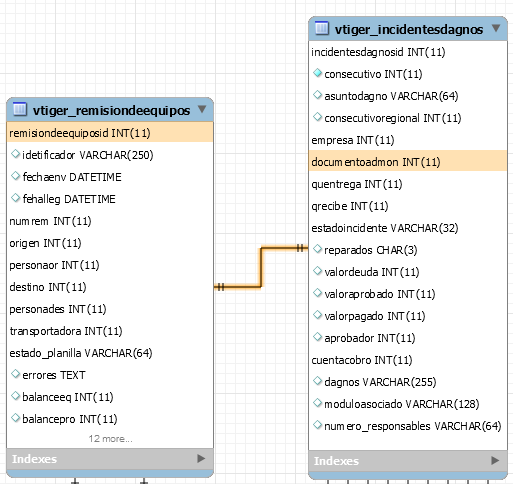Click the diamond icon beside balancepro column
The height and width of the screenshot is (484, 513).
pyautogui.click(x=15, y=418)
